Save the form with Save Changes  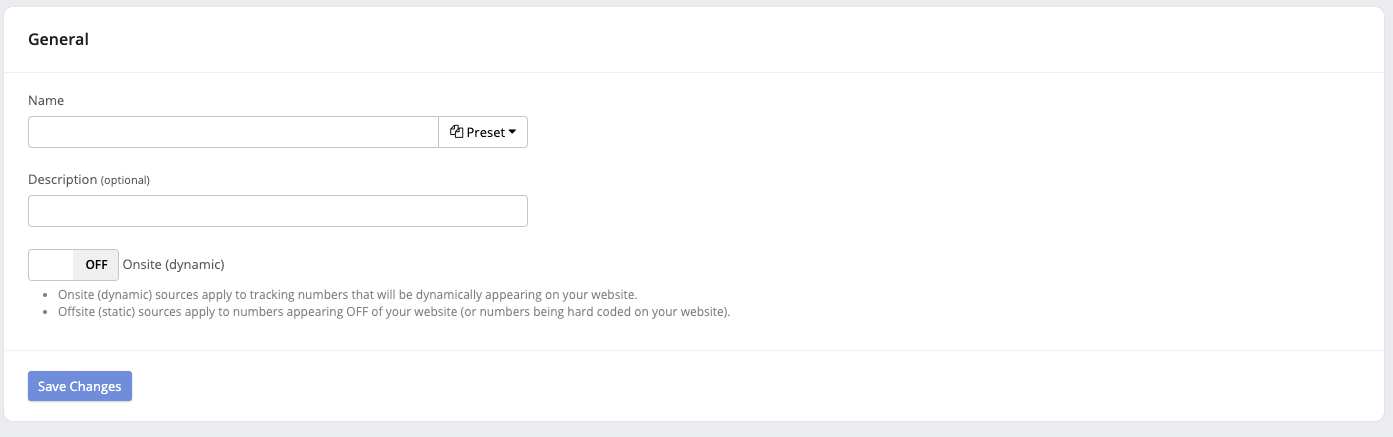(80, 386)
